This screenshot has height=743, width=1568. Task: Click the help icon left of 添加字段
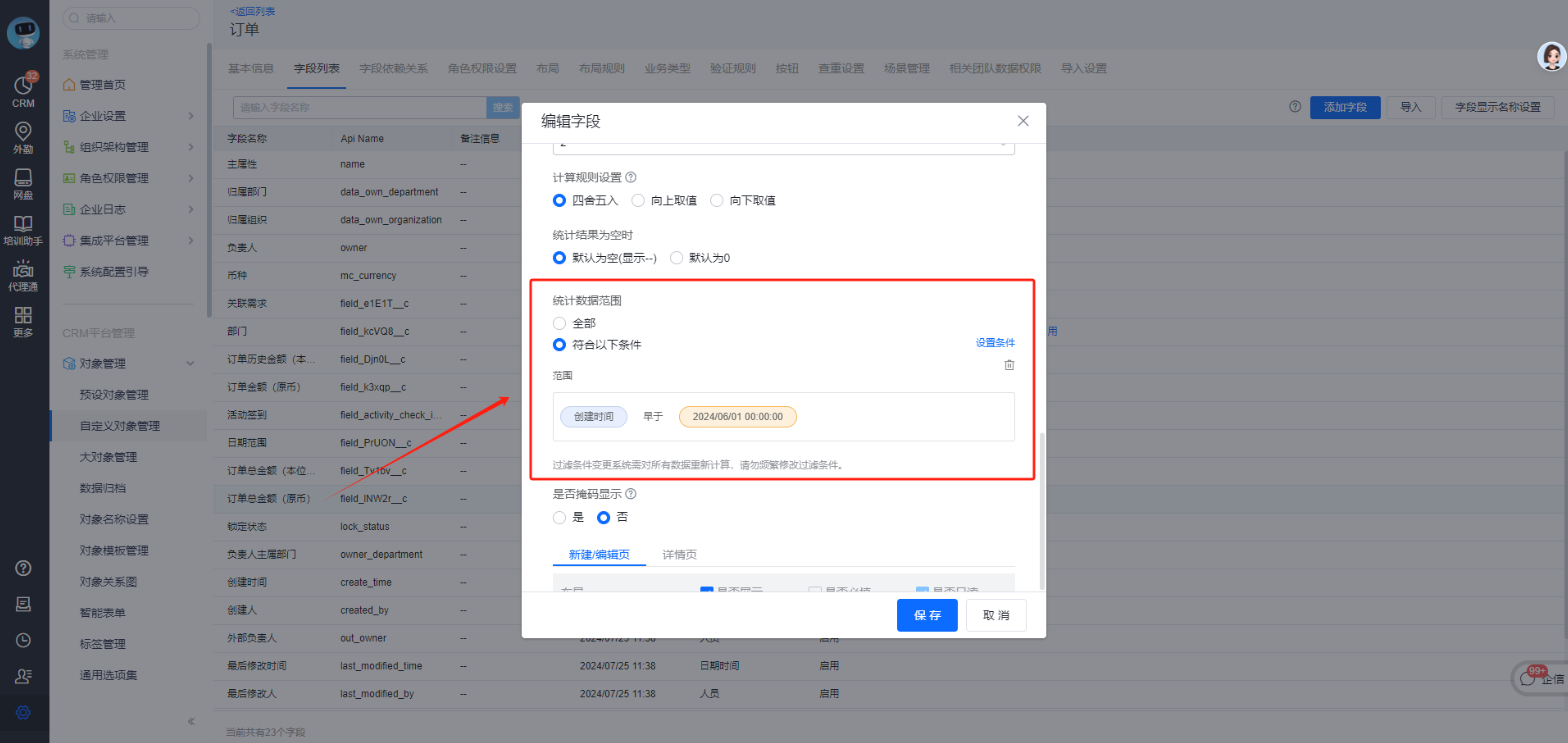pyautogui.click(x=1295, y=106)
